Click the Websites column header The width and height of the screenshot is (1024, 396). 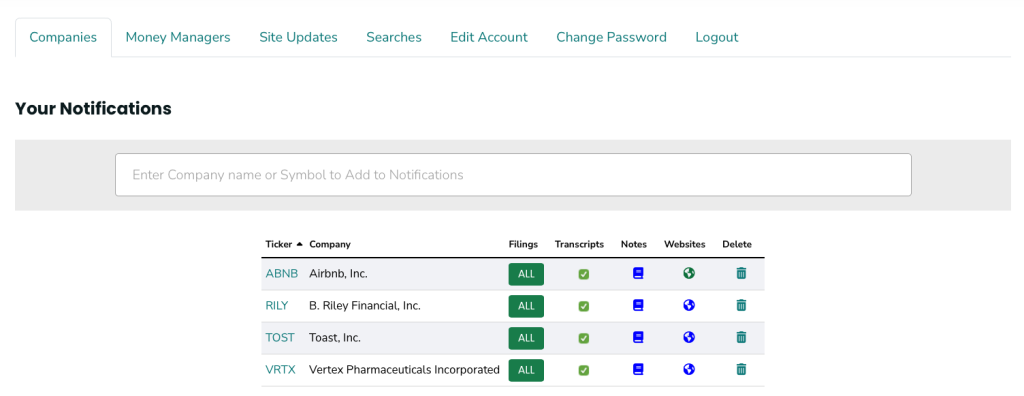click(x=684, y=244)
